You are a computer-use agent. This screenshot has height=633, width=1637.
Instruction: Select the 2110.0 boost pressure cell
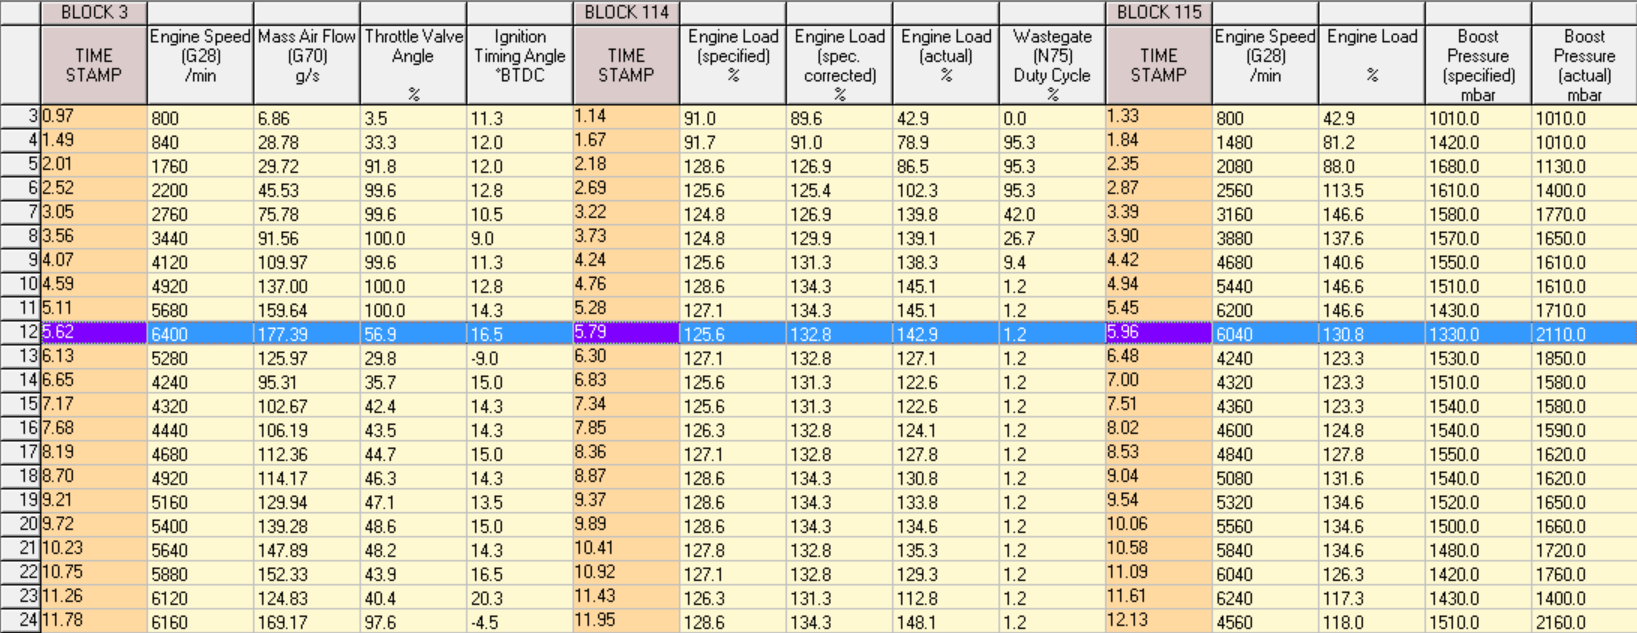click(x=1583, y=334)
